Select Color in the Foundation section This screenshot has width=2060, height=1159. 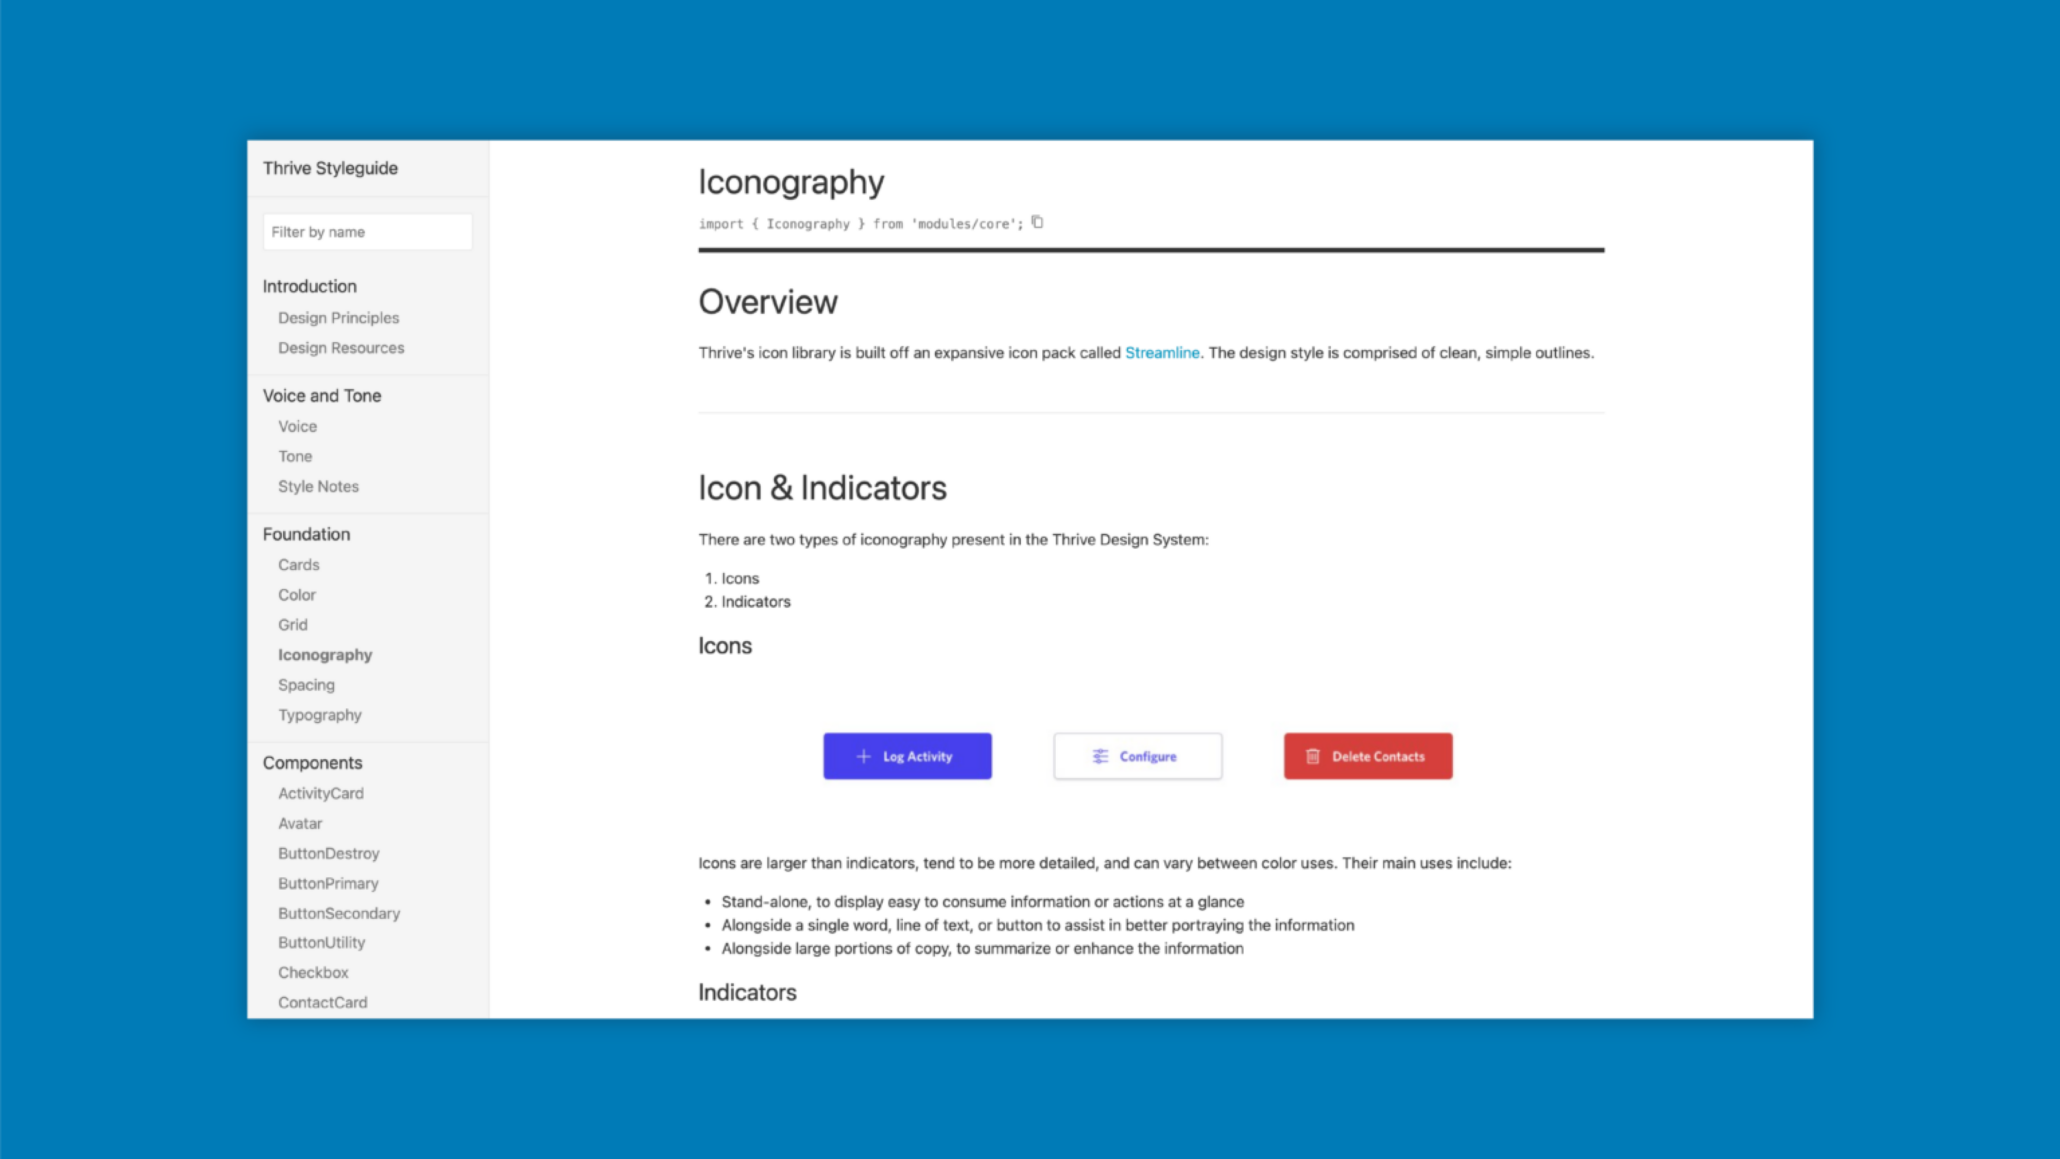[296, 593]
